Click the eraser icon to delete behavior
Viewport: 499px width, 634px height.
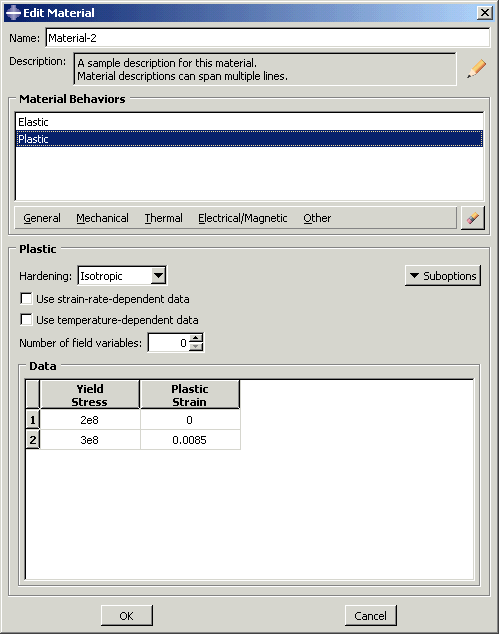[x=473, y=218]
